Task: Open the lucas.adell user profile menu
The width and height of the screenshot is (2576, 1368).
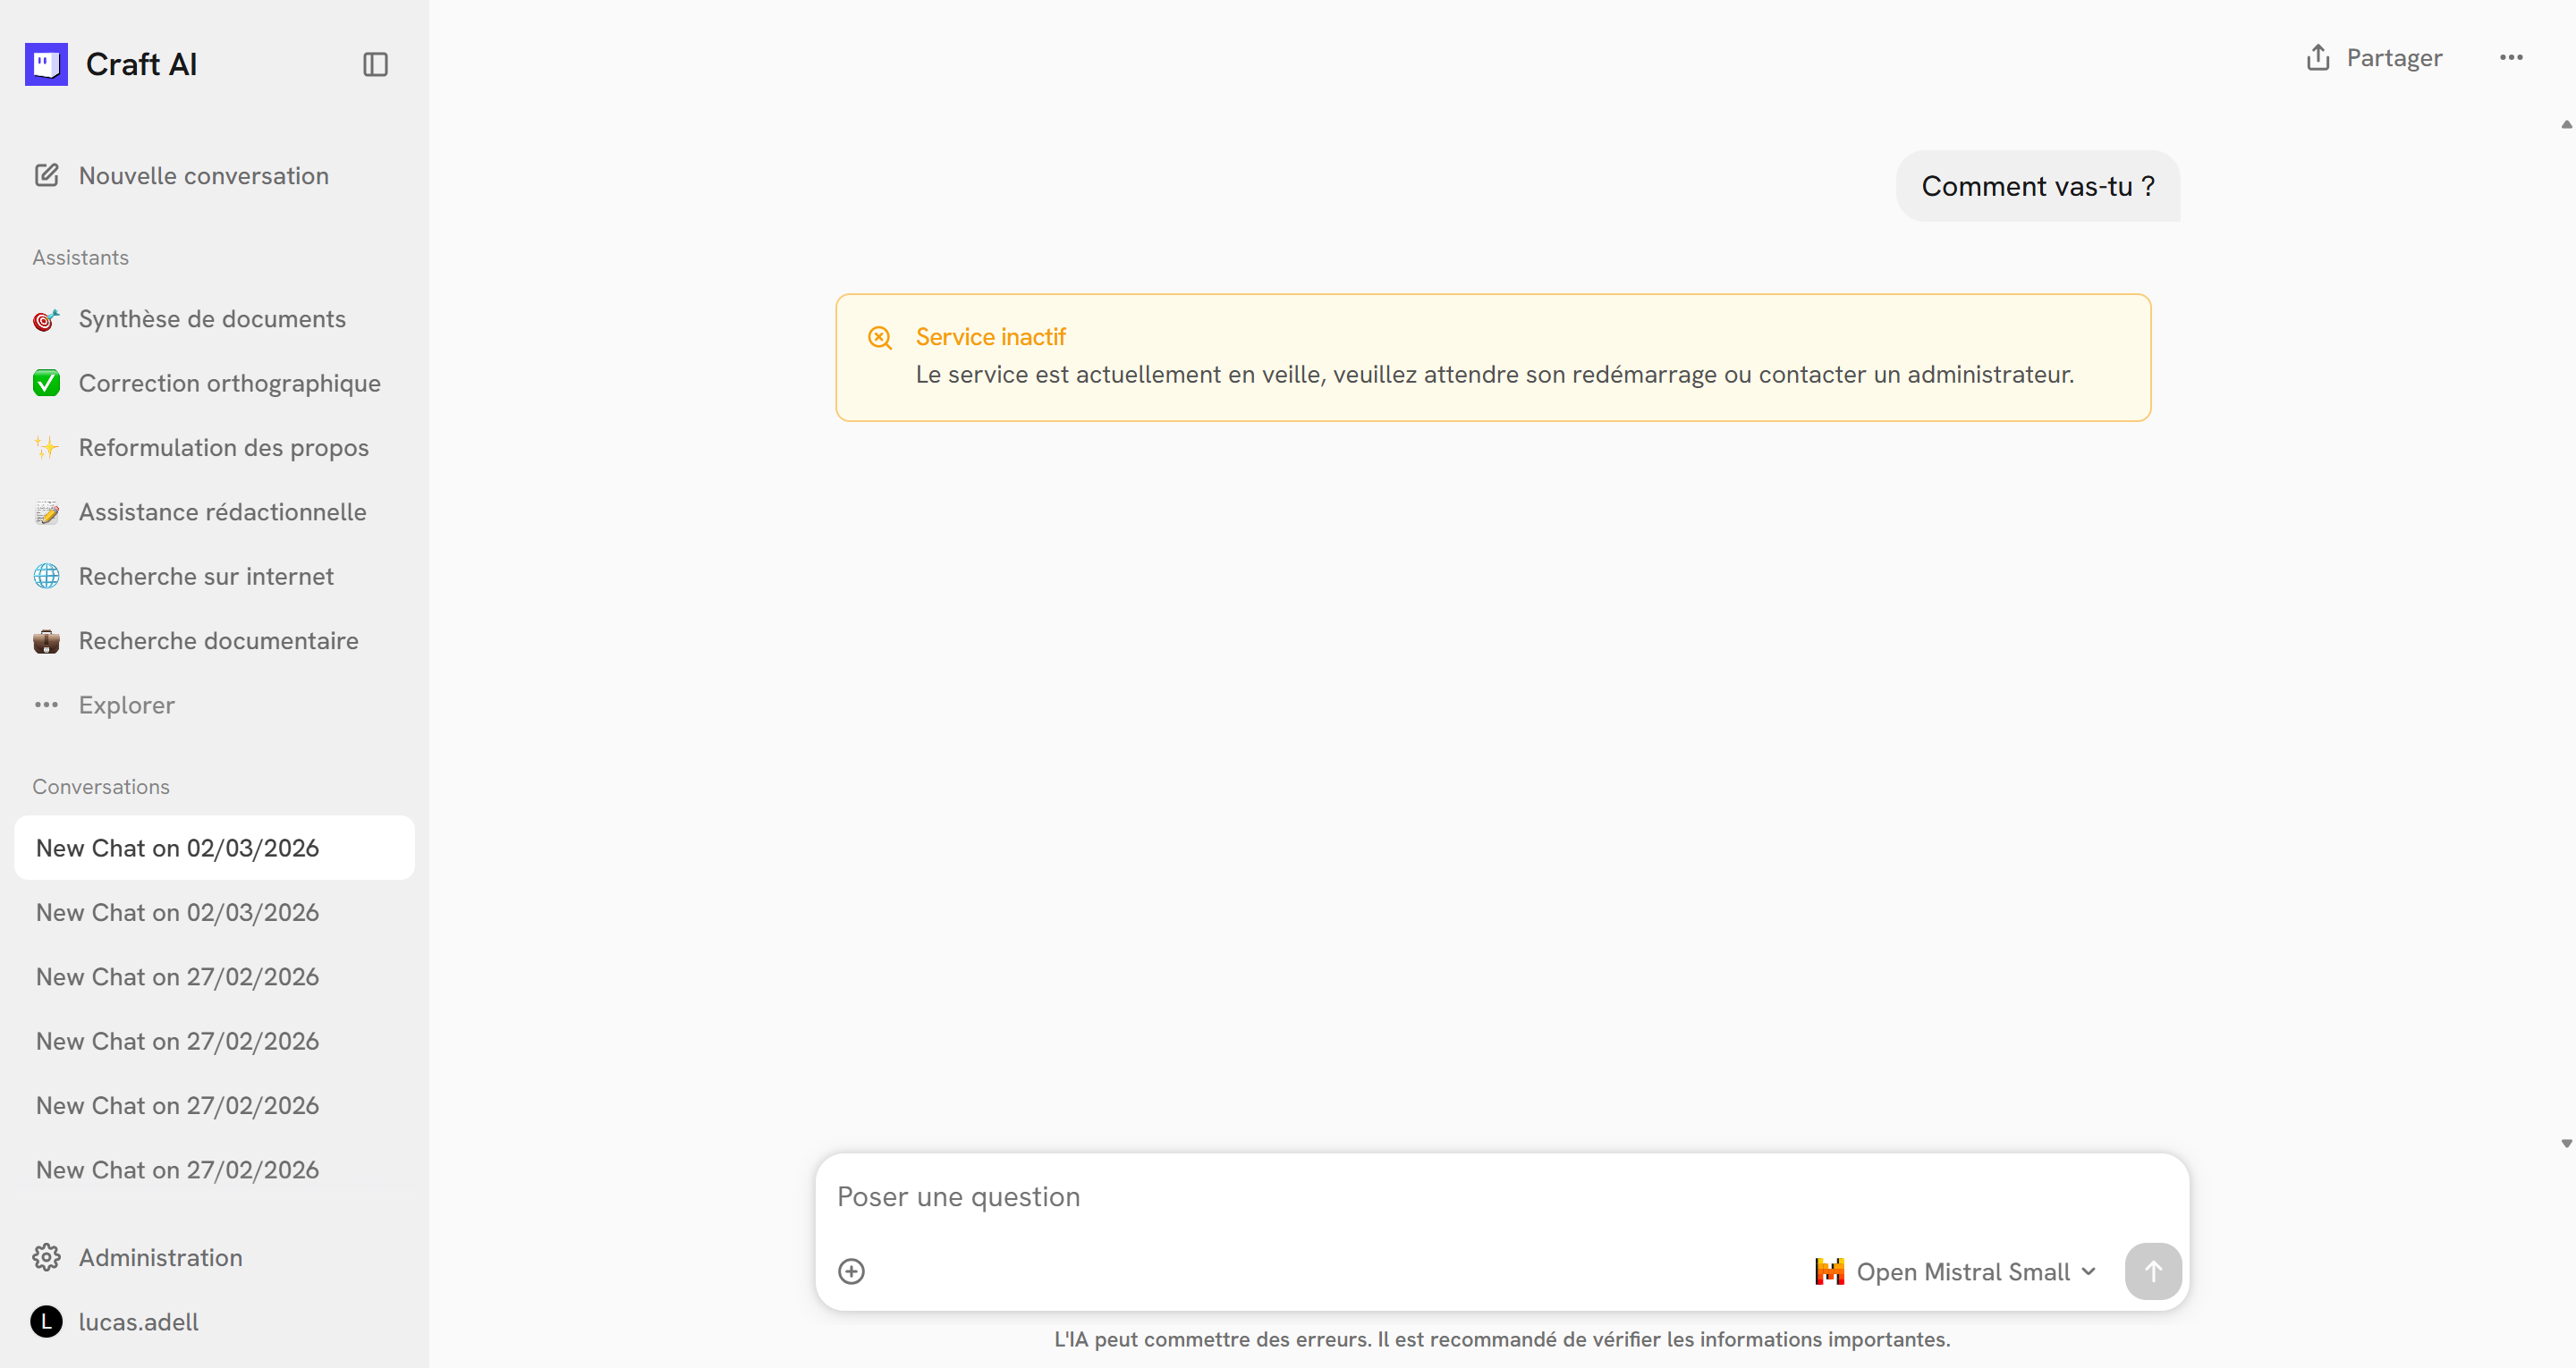Action: [138, 1322]
